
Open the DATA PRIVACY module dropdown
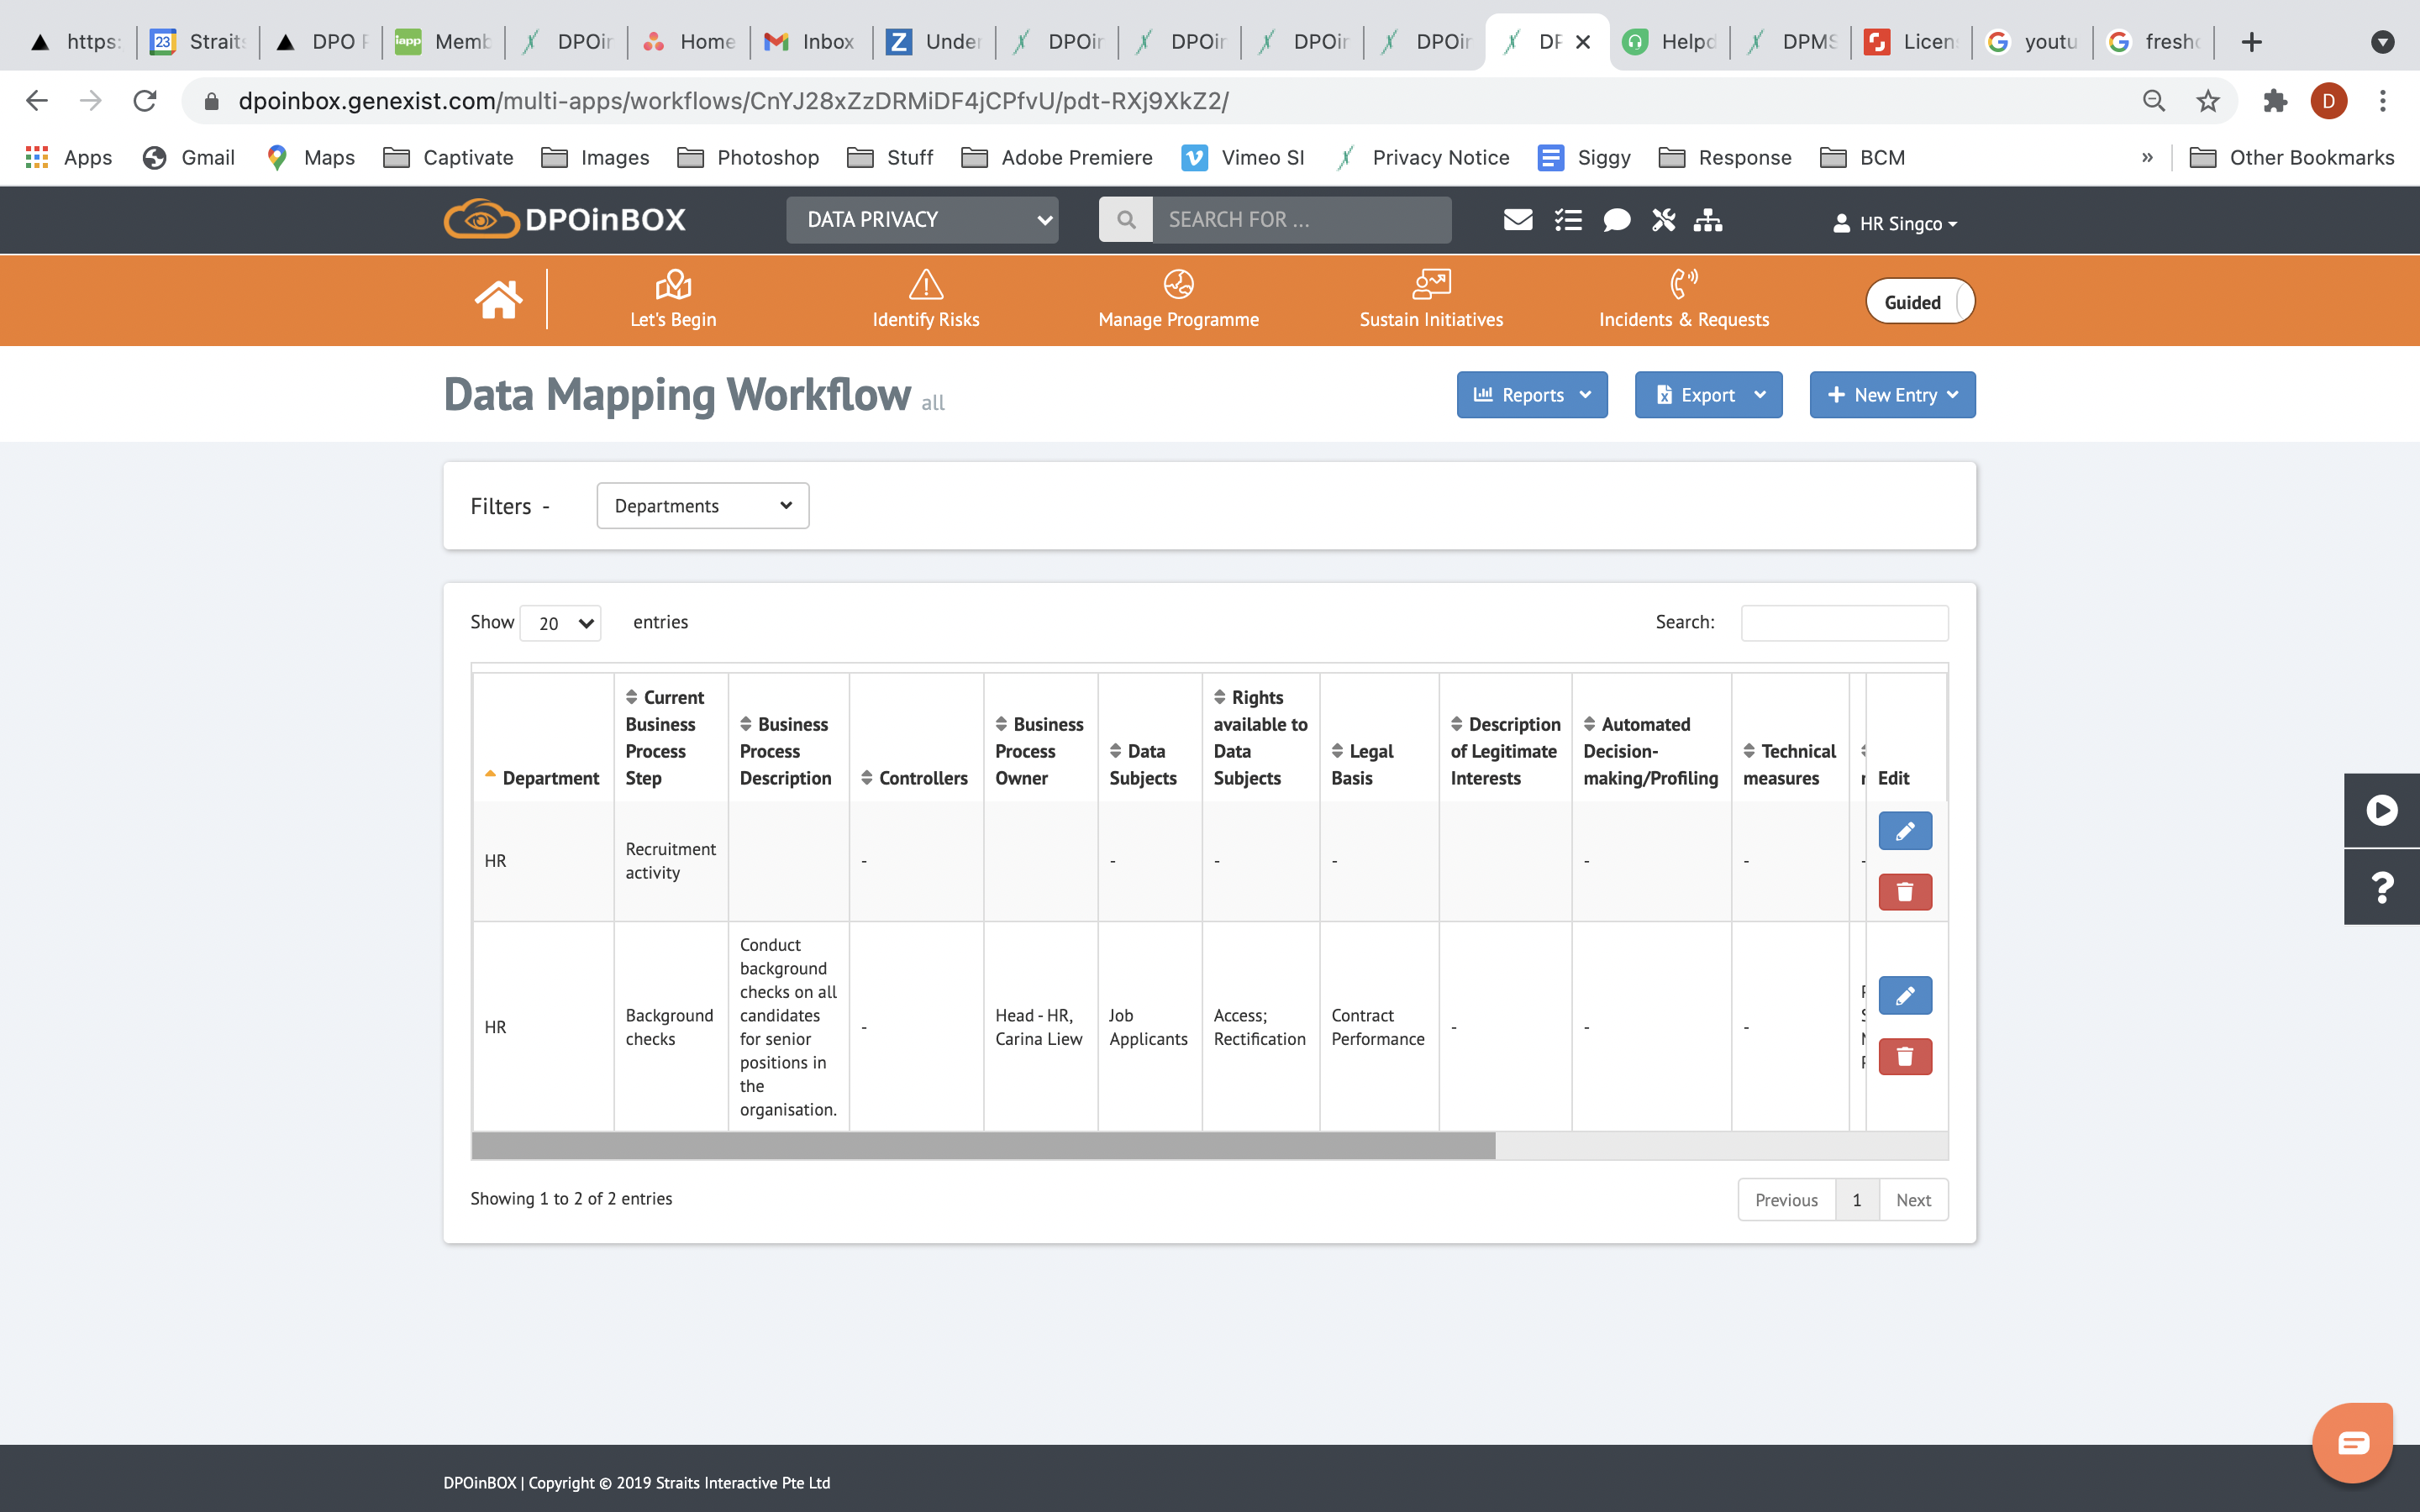[921, 220]
